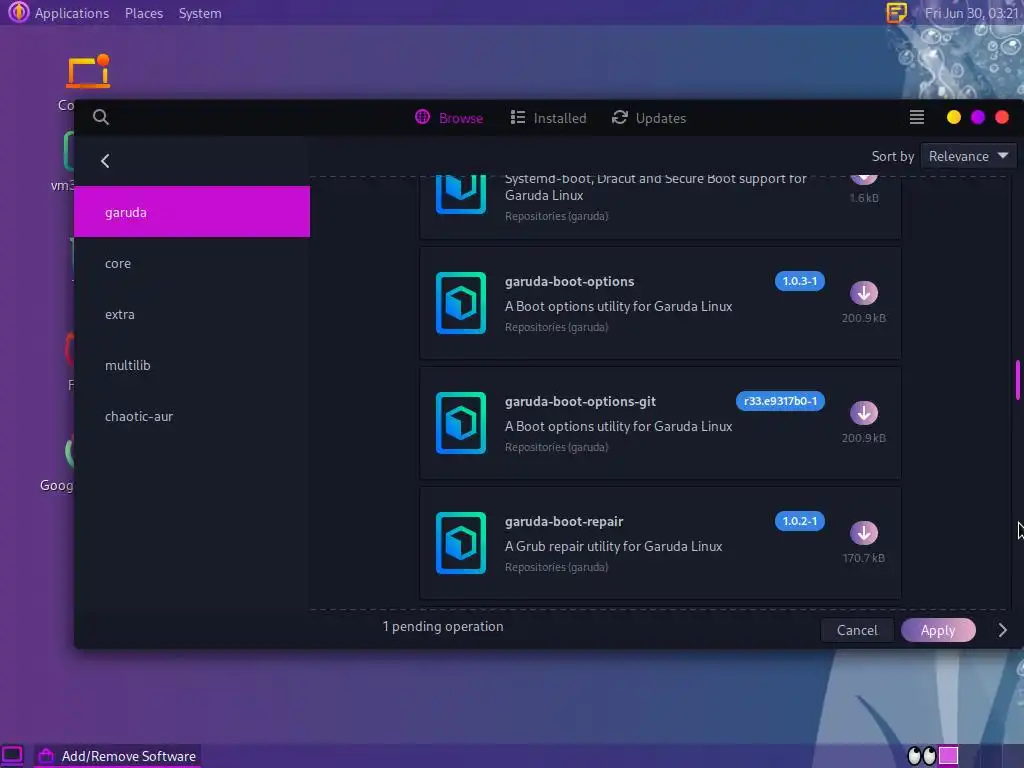Click the garuda-boot-options-git title
The height and width of the screenshot is (768, 1024).
[x=580, y=402]
